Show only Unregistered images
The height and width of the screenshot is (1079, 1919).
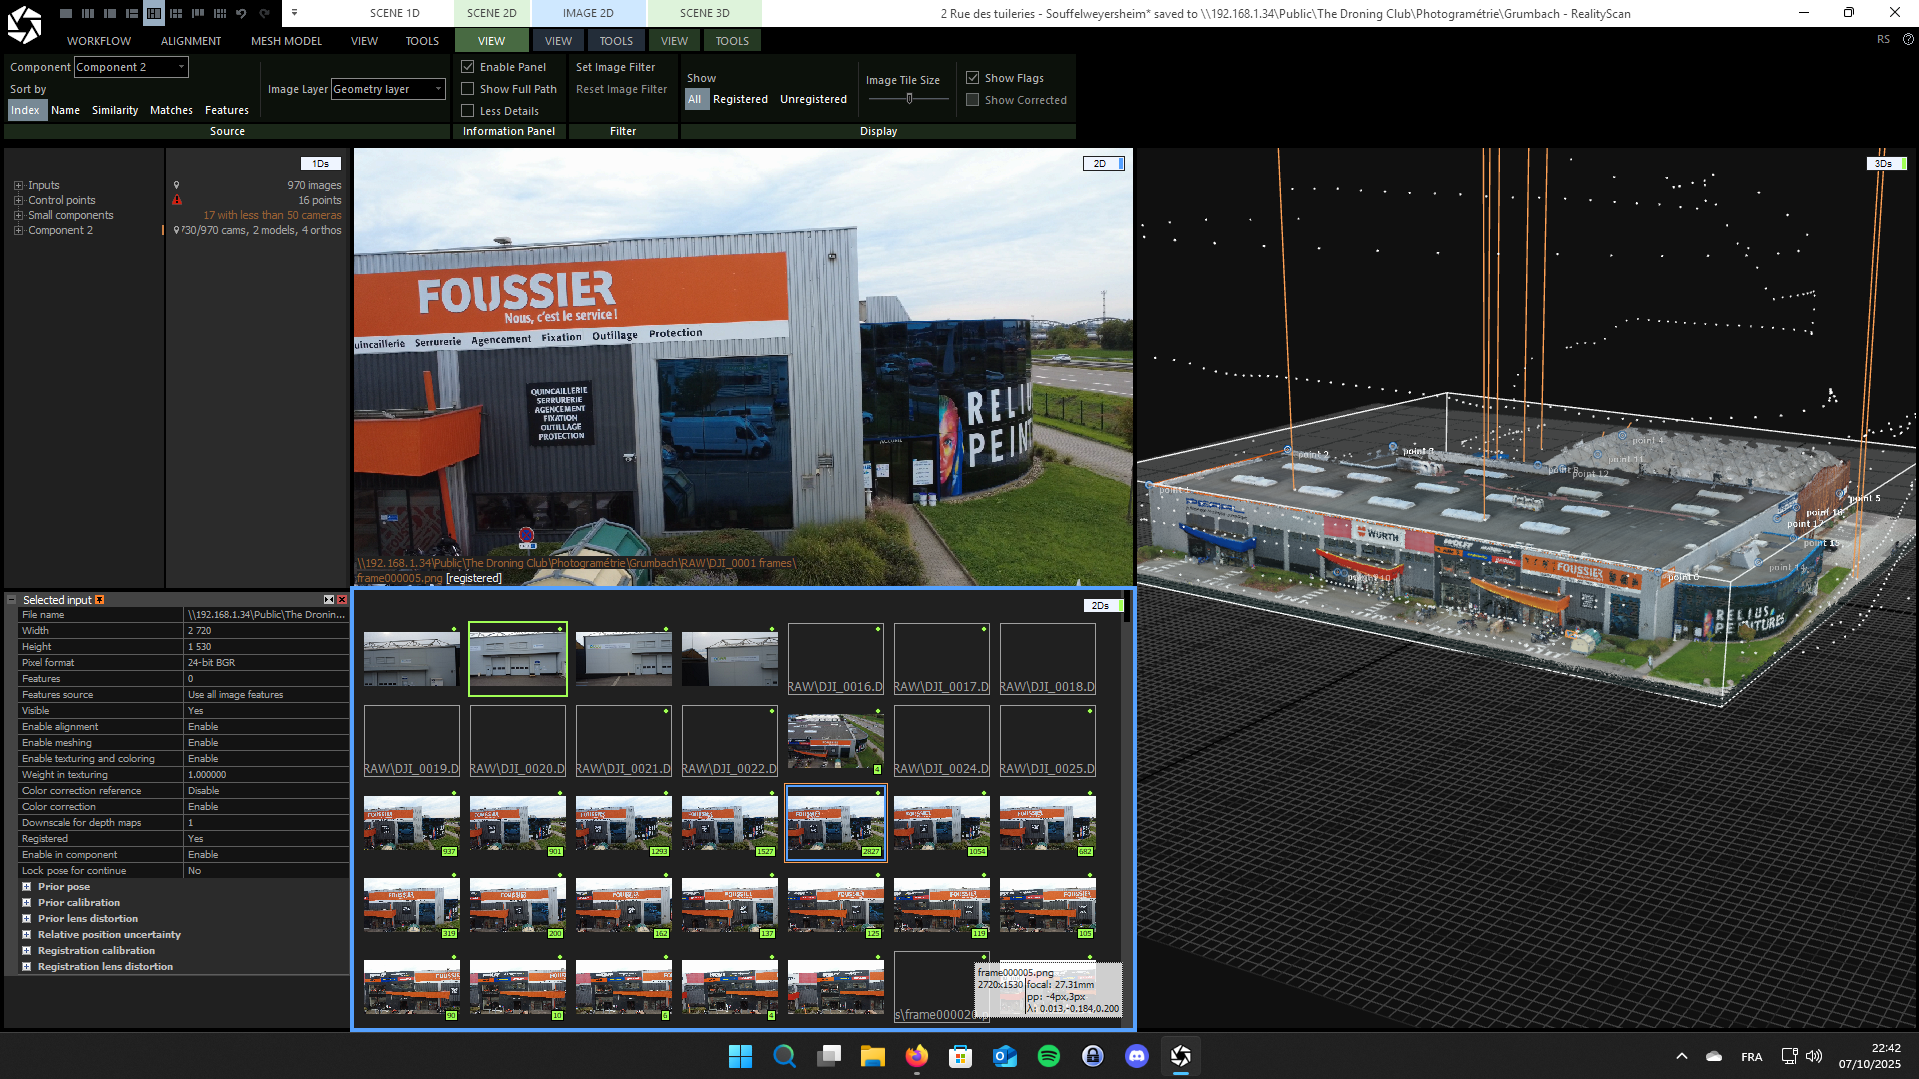point(813,99)
